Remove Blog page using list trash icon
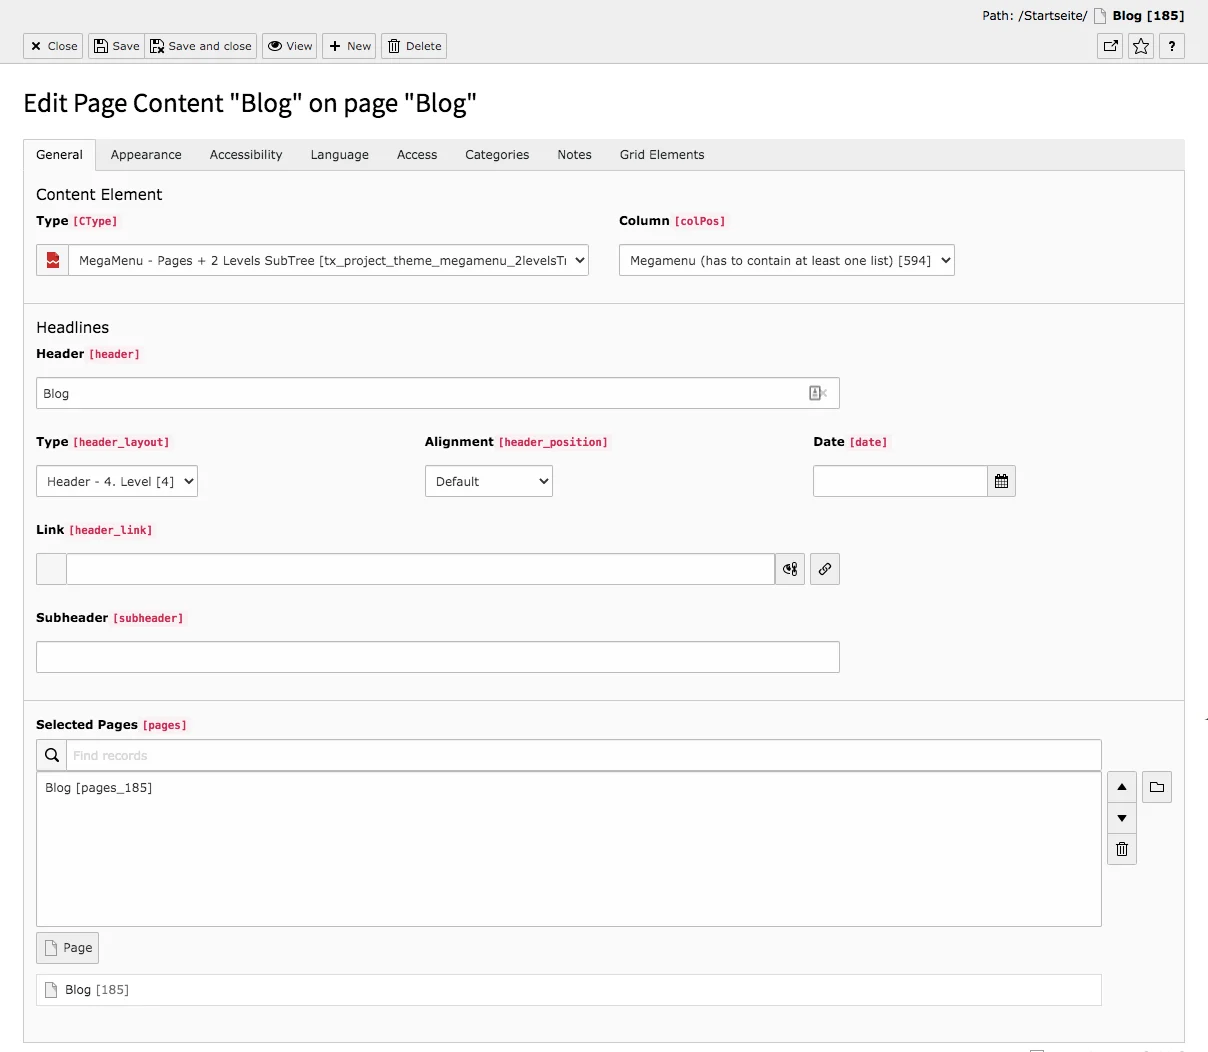This screenshot has height=1052, width=1208. [x=1121, y=849]
